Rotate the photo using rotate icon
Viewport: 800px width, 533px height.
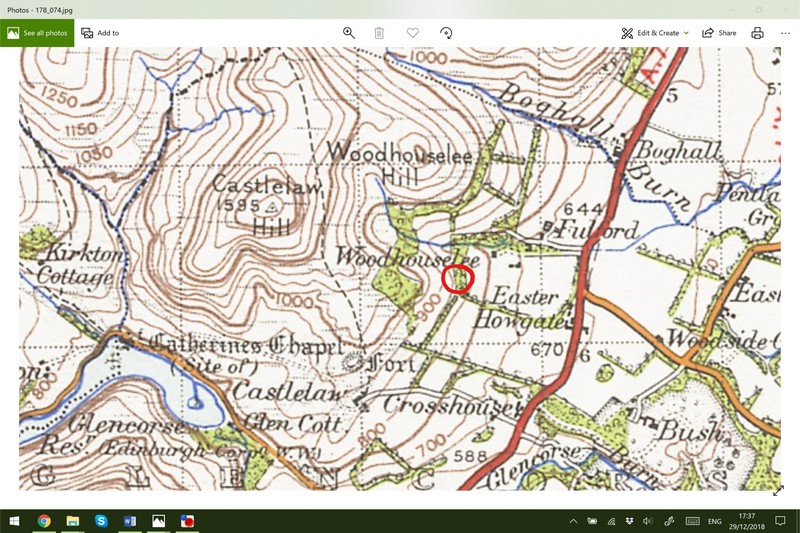coord(446,33)
